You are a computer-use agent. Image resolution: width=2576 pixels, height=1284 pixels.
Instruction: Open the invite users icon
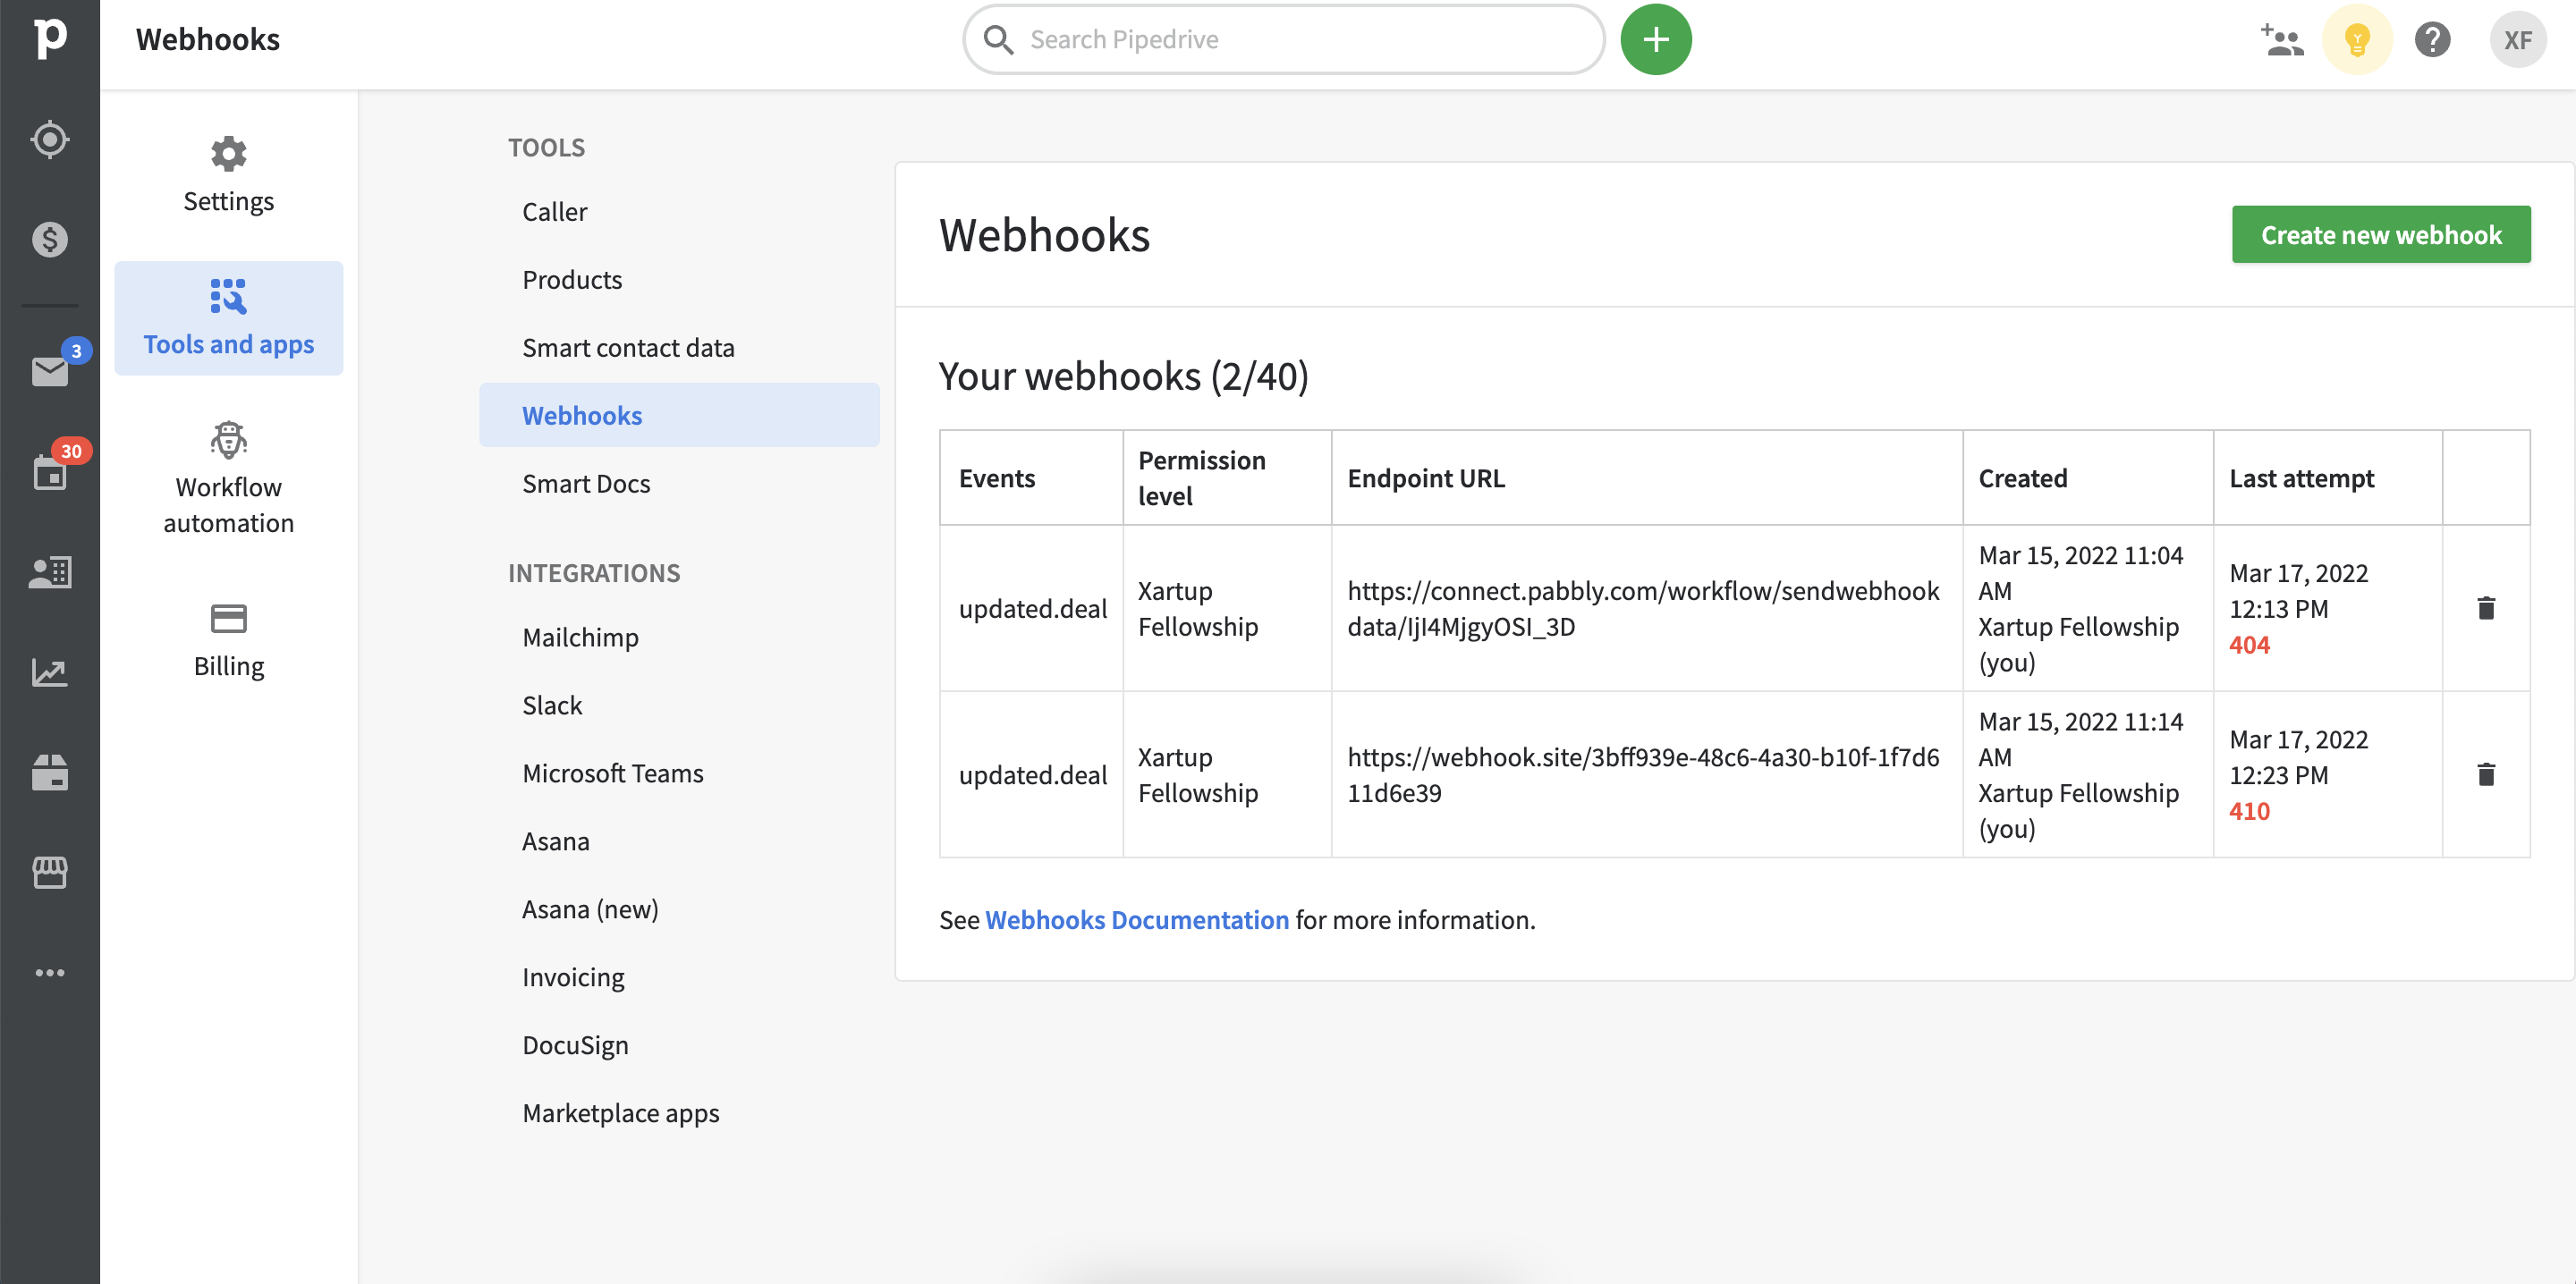coord(2281,39)
